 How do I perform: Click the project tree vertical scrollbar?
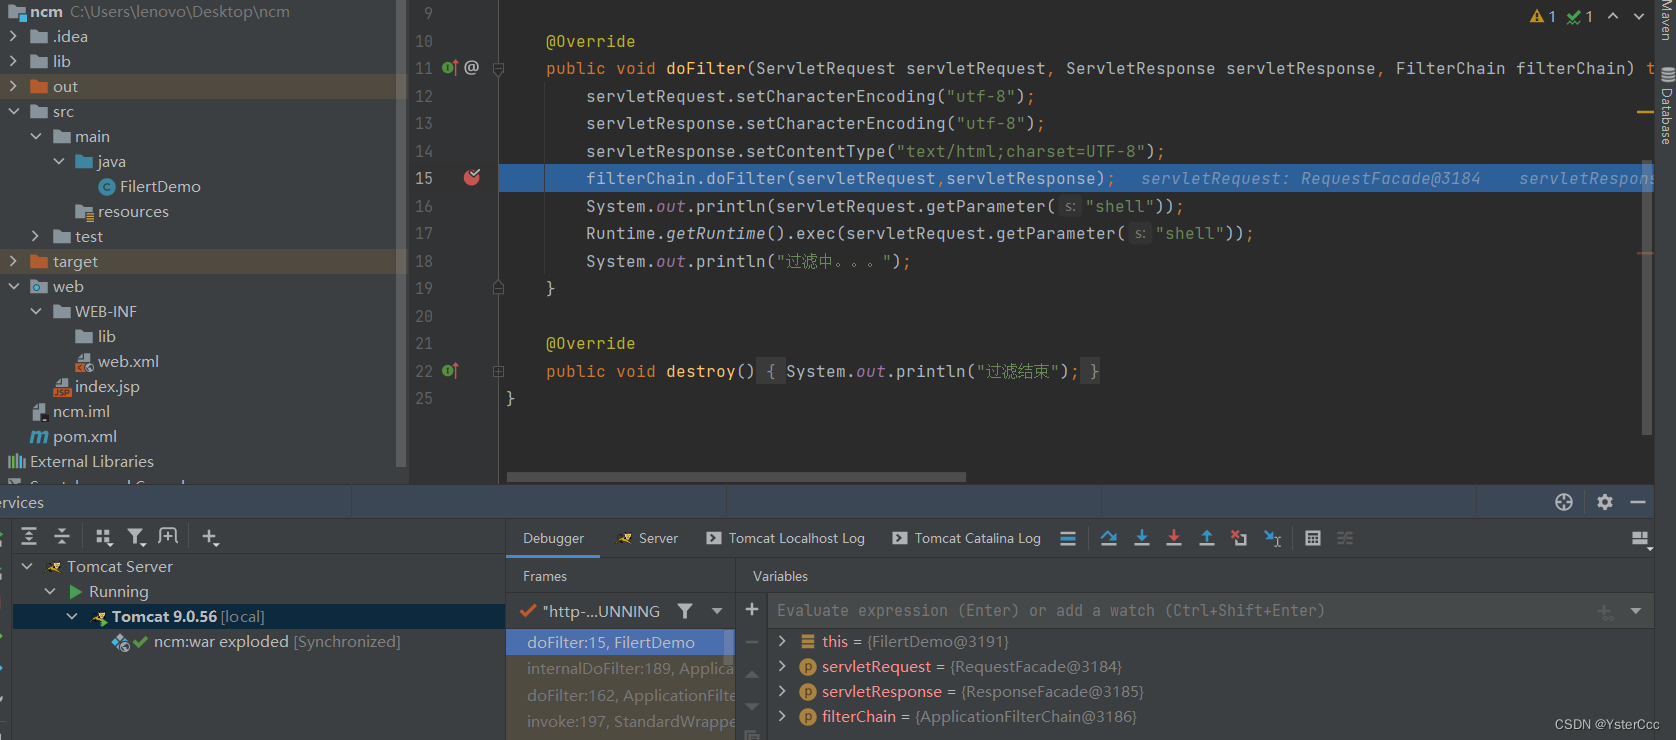tap(401, 234)
